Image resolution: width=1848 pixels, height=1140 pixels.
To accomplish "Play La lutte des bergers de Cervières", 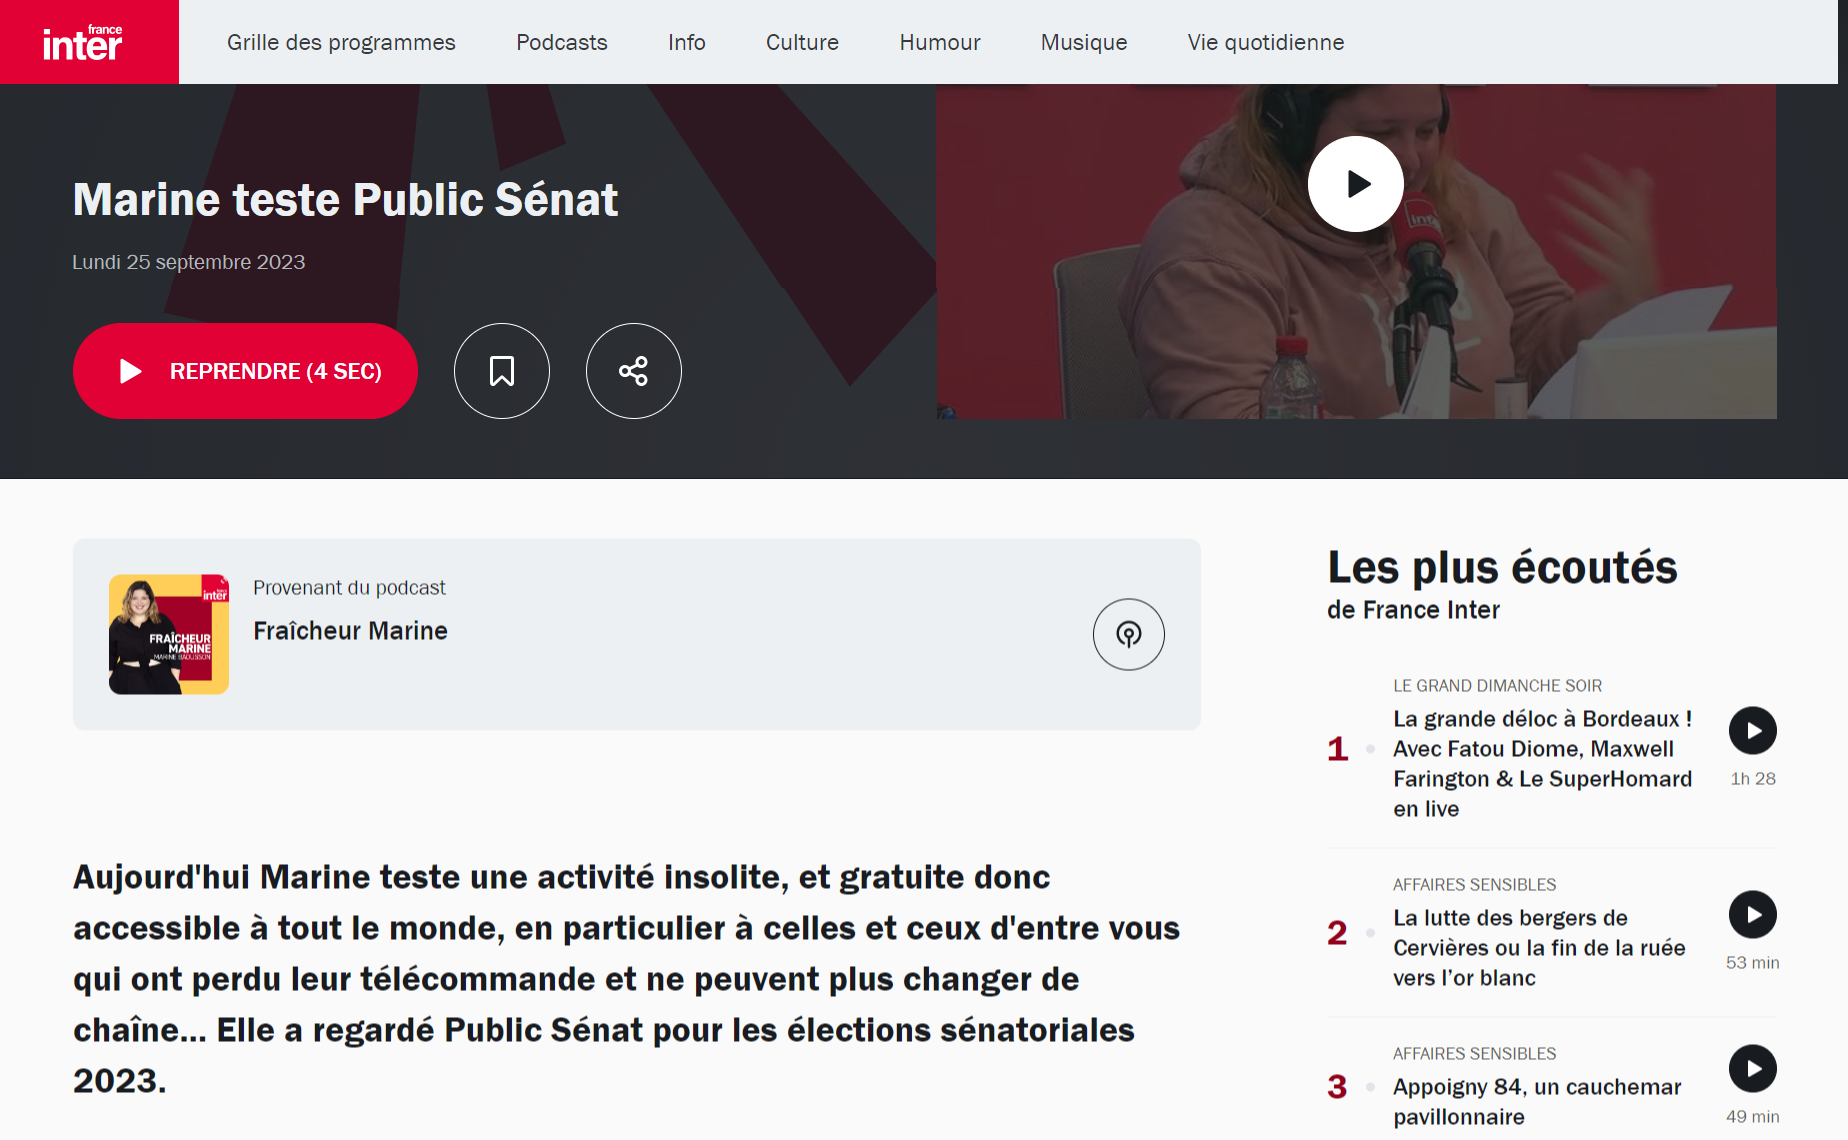I will coord(1753,915).
